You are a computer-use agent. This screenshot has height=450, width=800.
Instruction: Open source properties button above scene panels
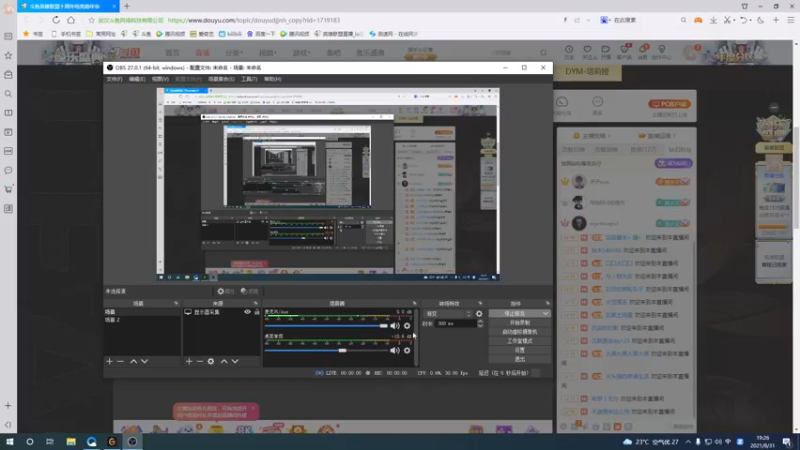click(x=225, y=291)
